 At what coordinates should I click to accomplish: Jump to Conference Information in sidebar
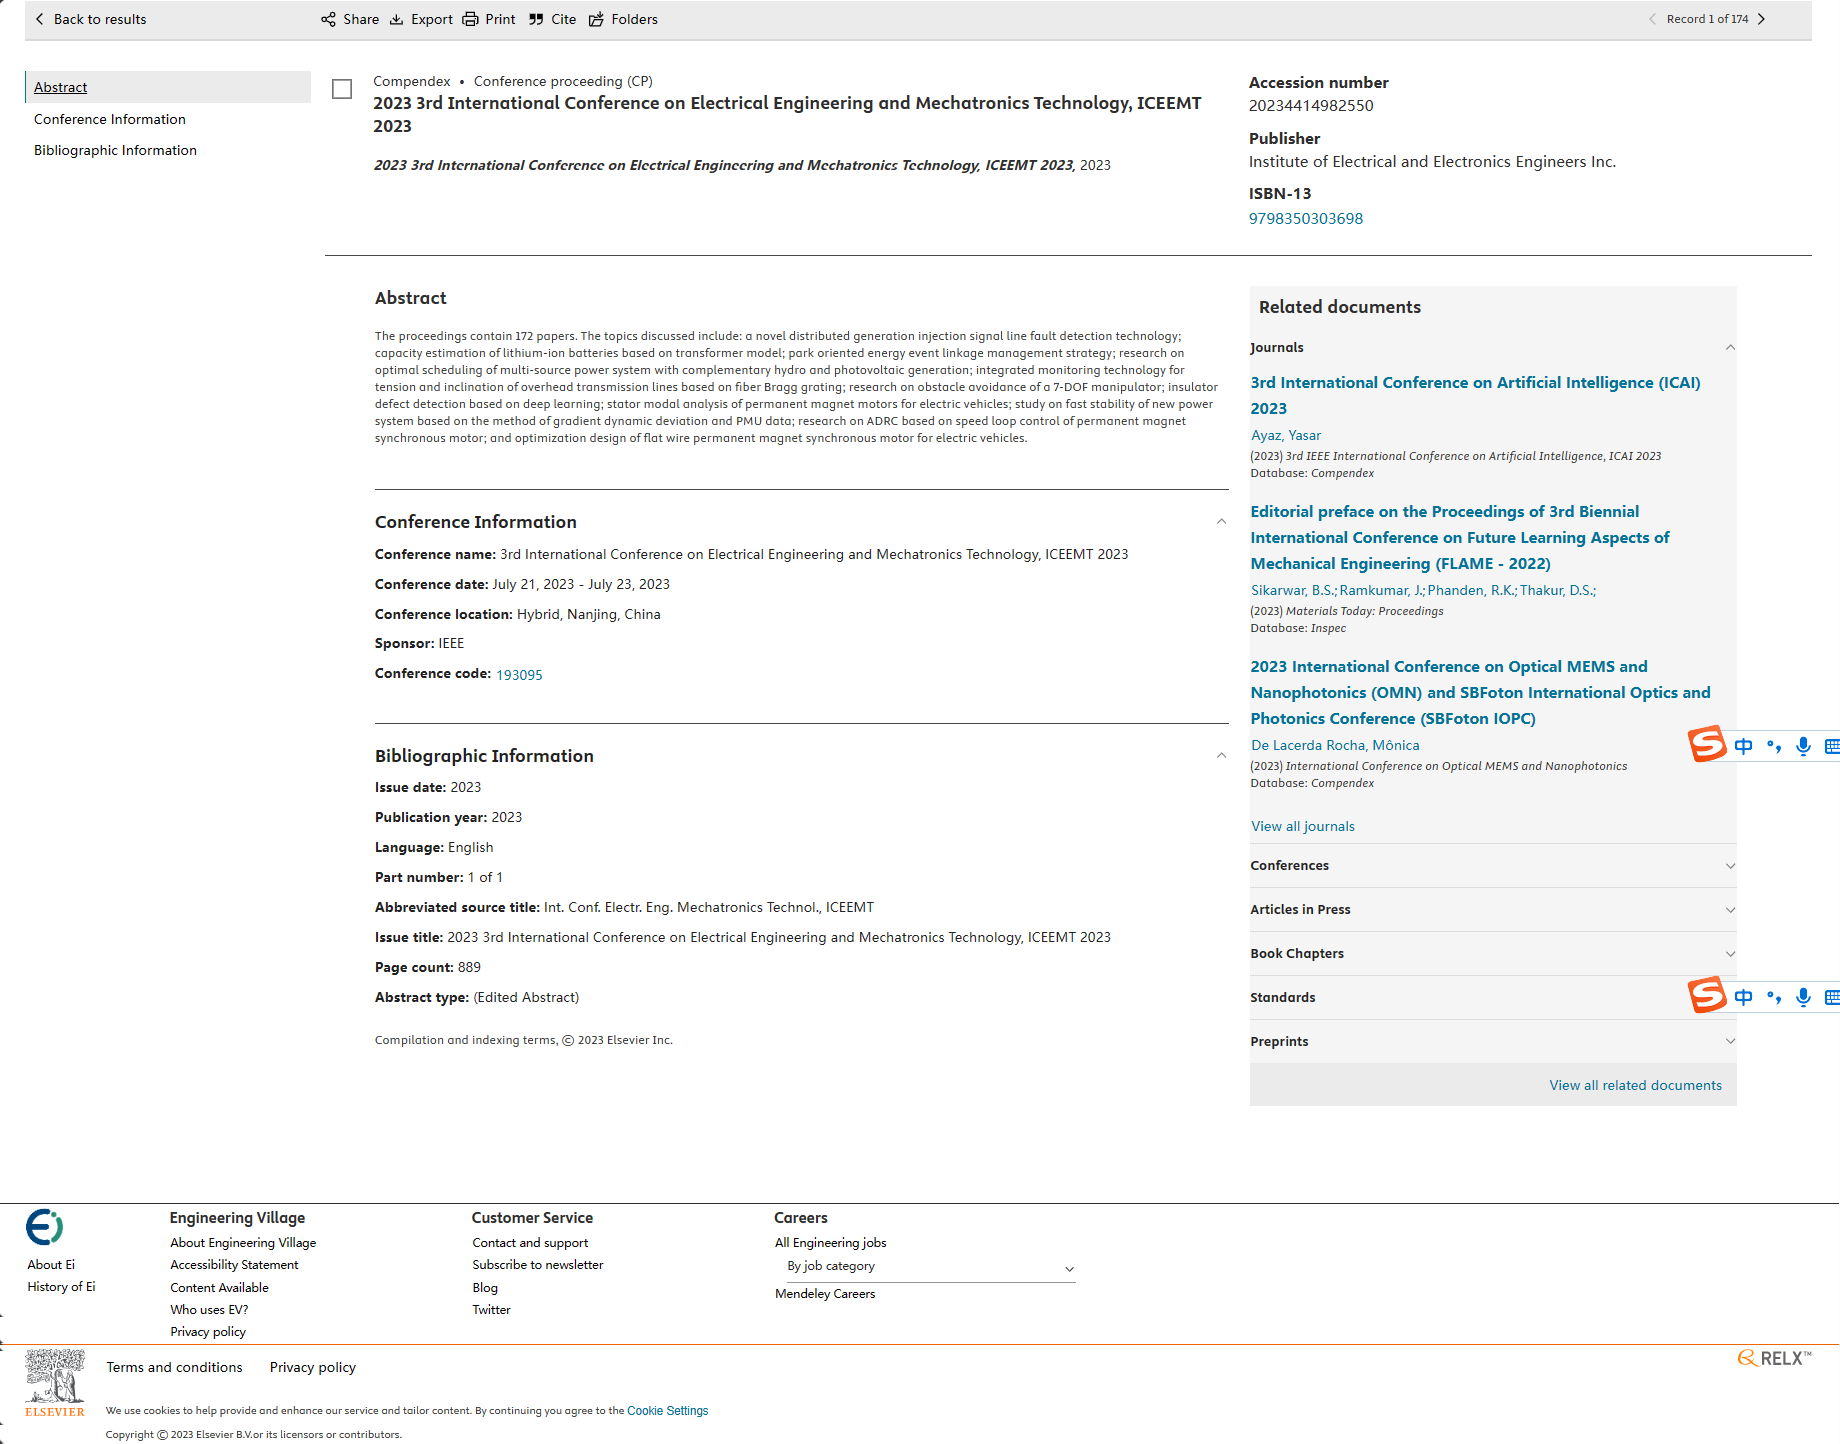pos(110,119)
